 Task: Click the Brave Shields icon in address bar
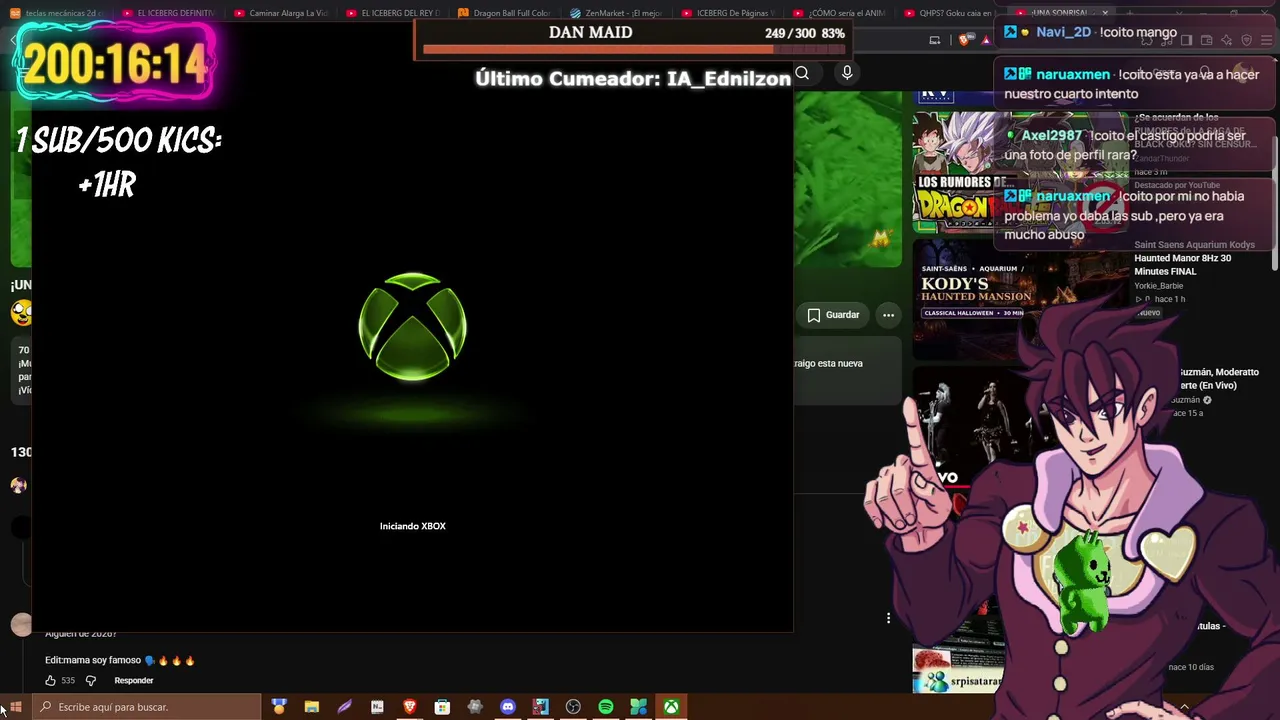click(x=964, y=40)
